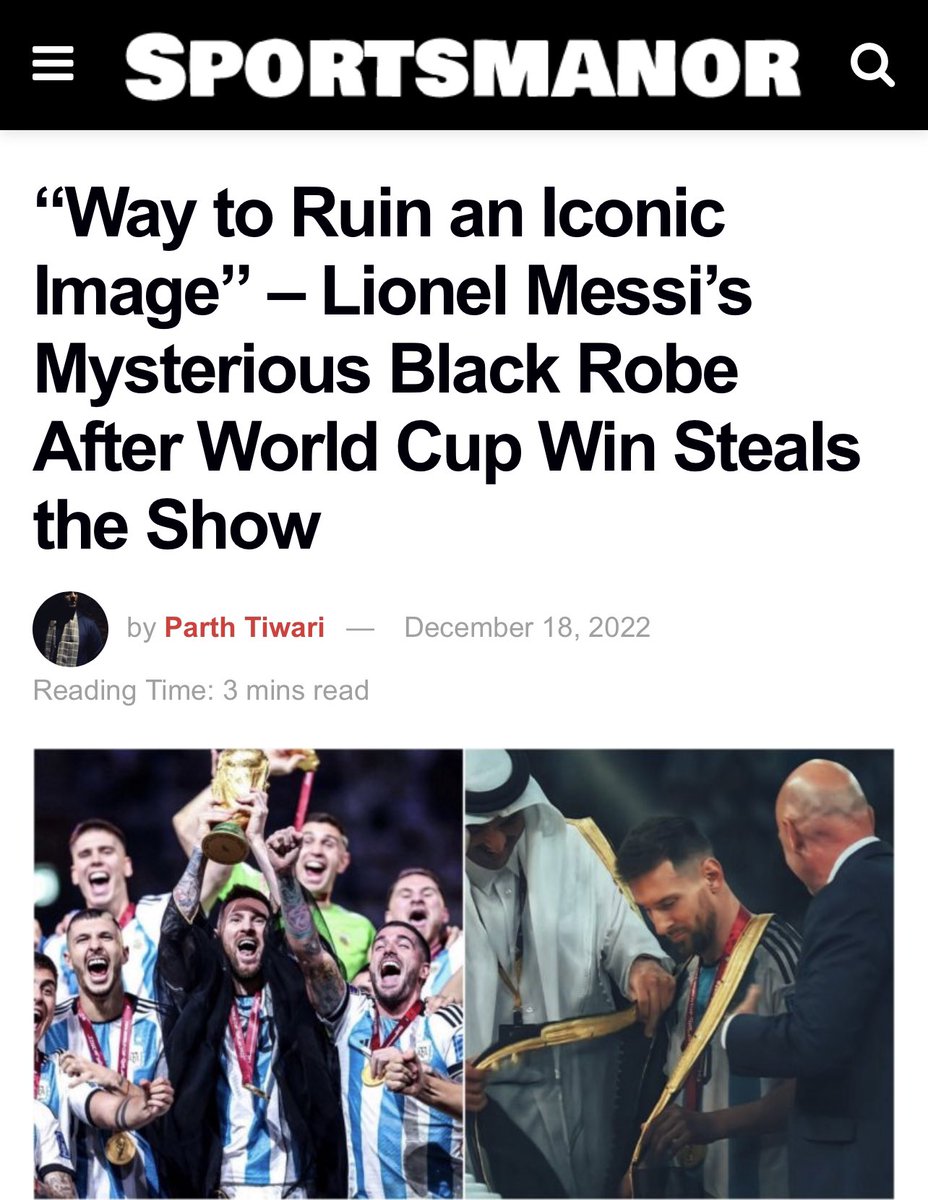Go to the Sportsmanor logo homepage

click(463, 66)
